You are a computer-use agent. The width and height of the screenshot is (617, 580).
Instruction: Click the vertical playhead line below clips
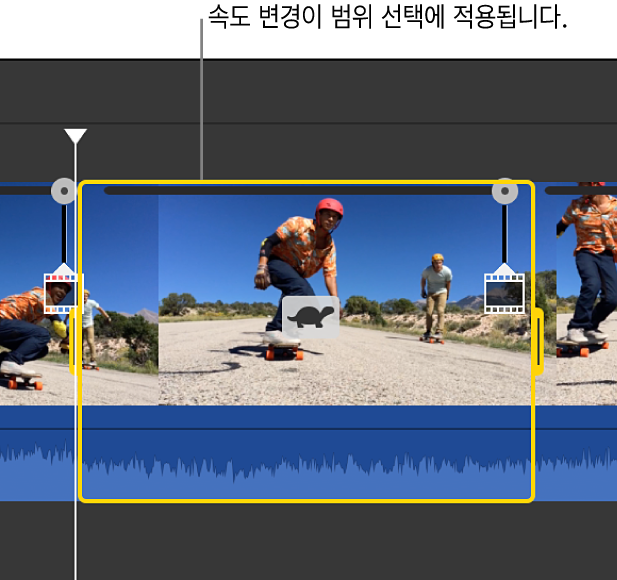(76, 541)
